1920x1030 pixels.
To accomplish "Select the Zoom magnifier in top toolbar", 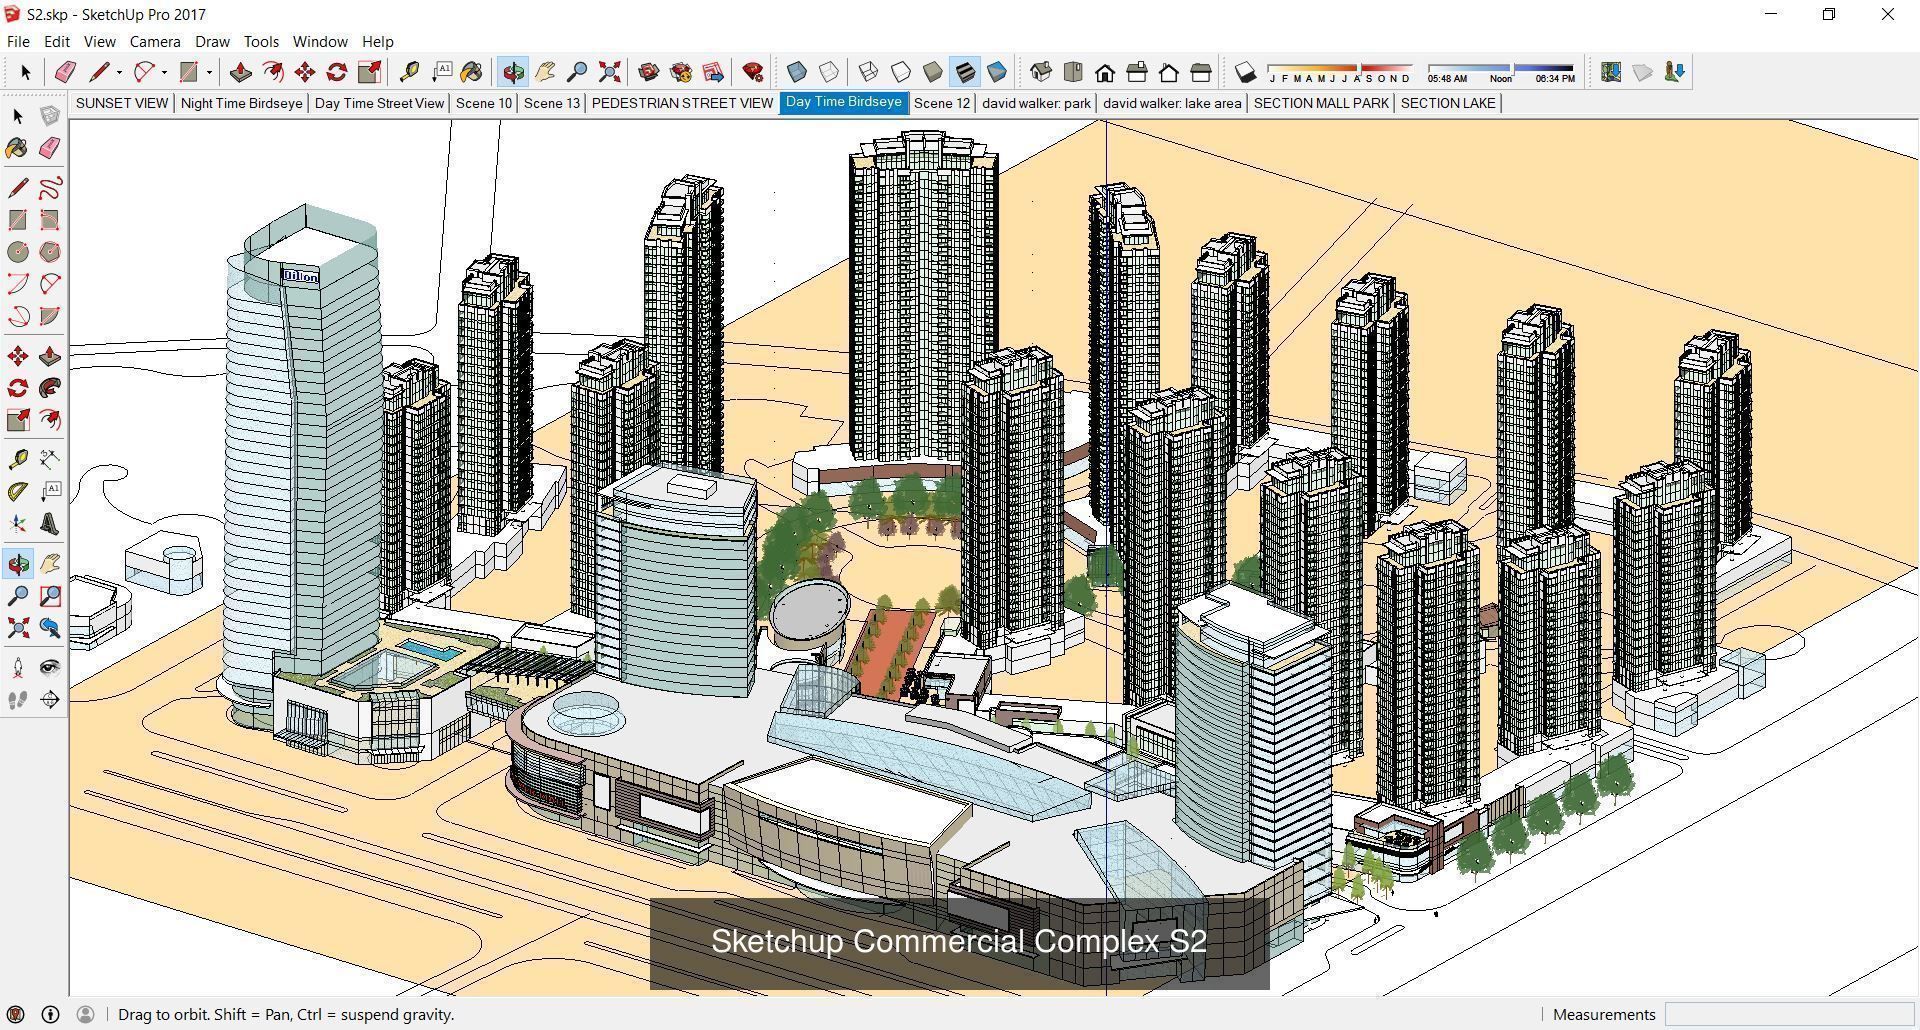I will [x=577, y=72].
